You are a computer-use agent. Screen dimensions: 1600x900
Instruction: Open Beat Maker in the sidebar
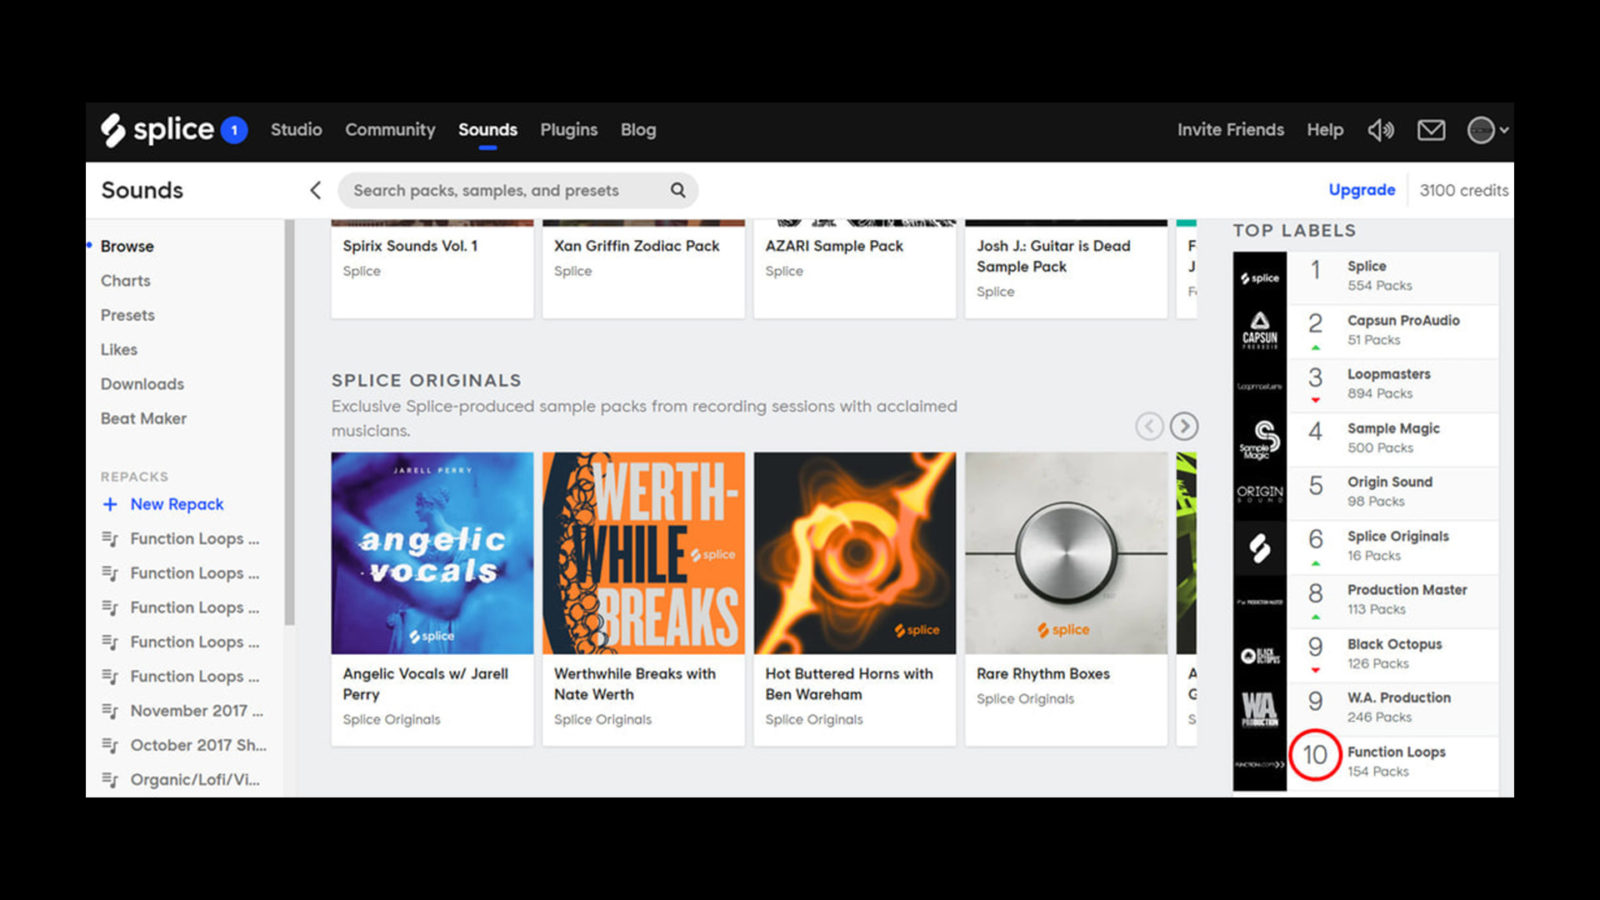tap(143, 418)
